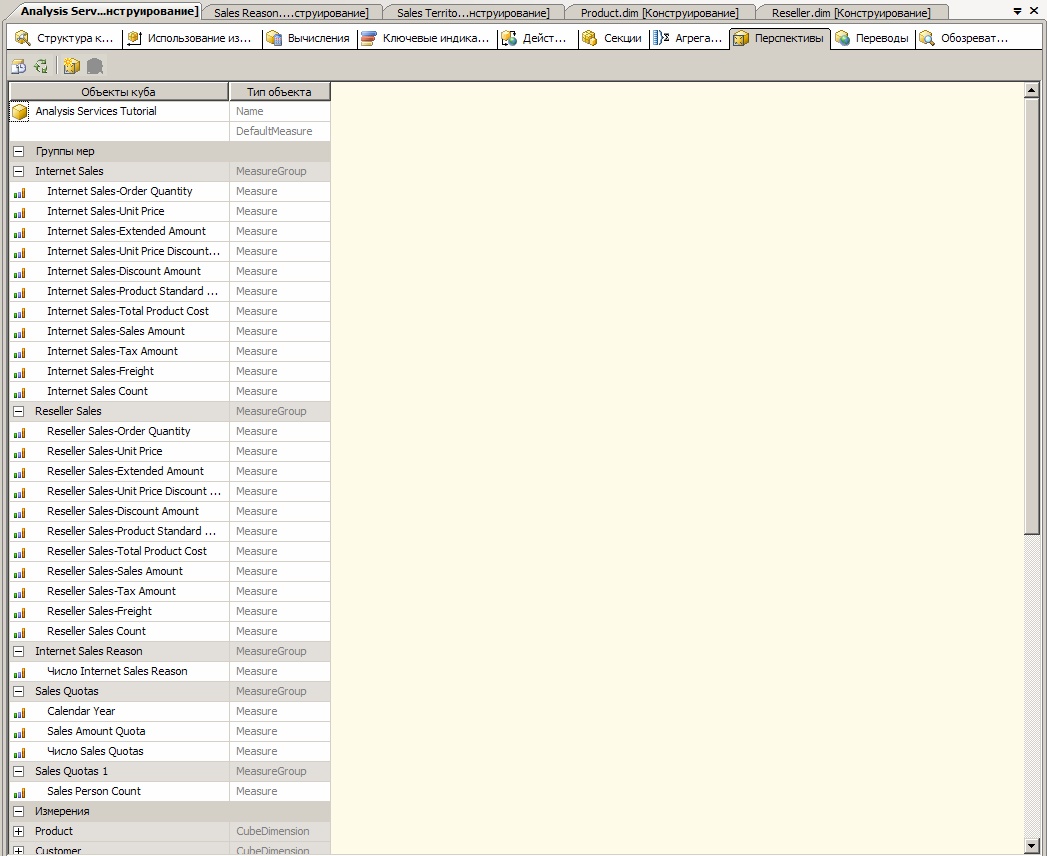Click the measure icon for Sales Amount Quota
The image size is (1047, 856).
tap(20, 733)
